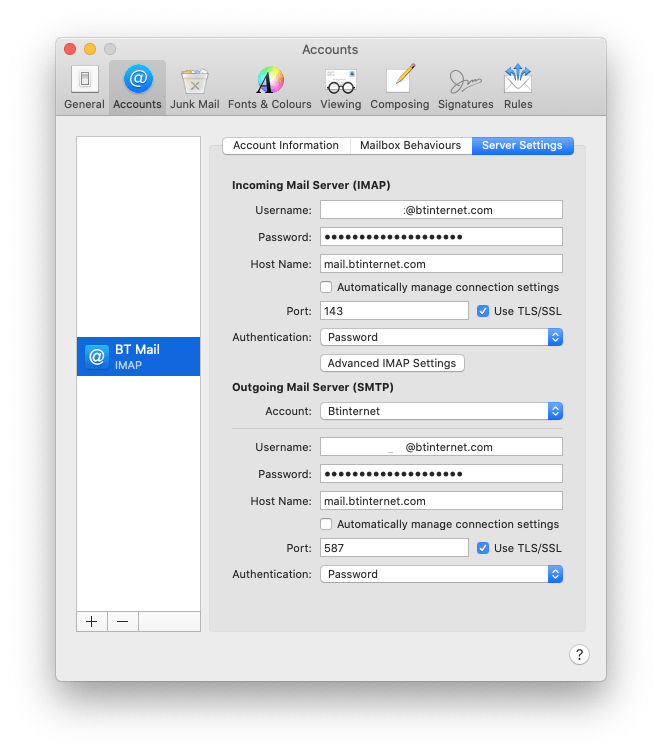
Task: Toggle outgoing Use TLS/SSL checkbox
Action: pos(483,548)
